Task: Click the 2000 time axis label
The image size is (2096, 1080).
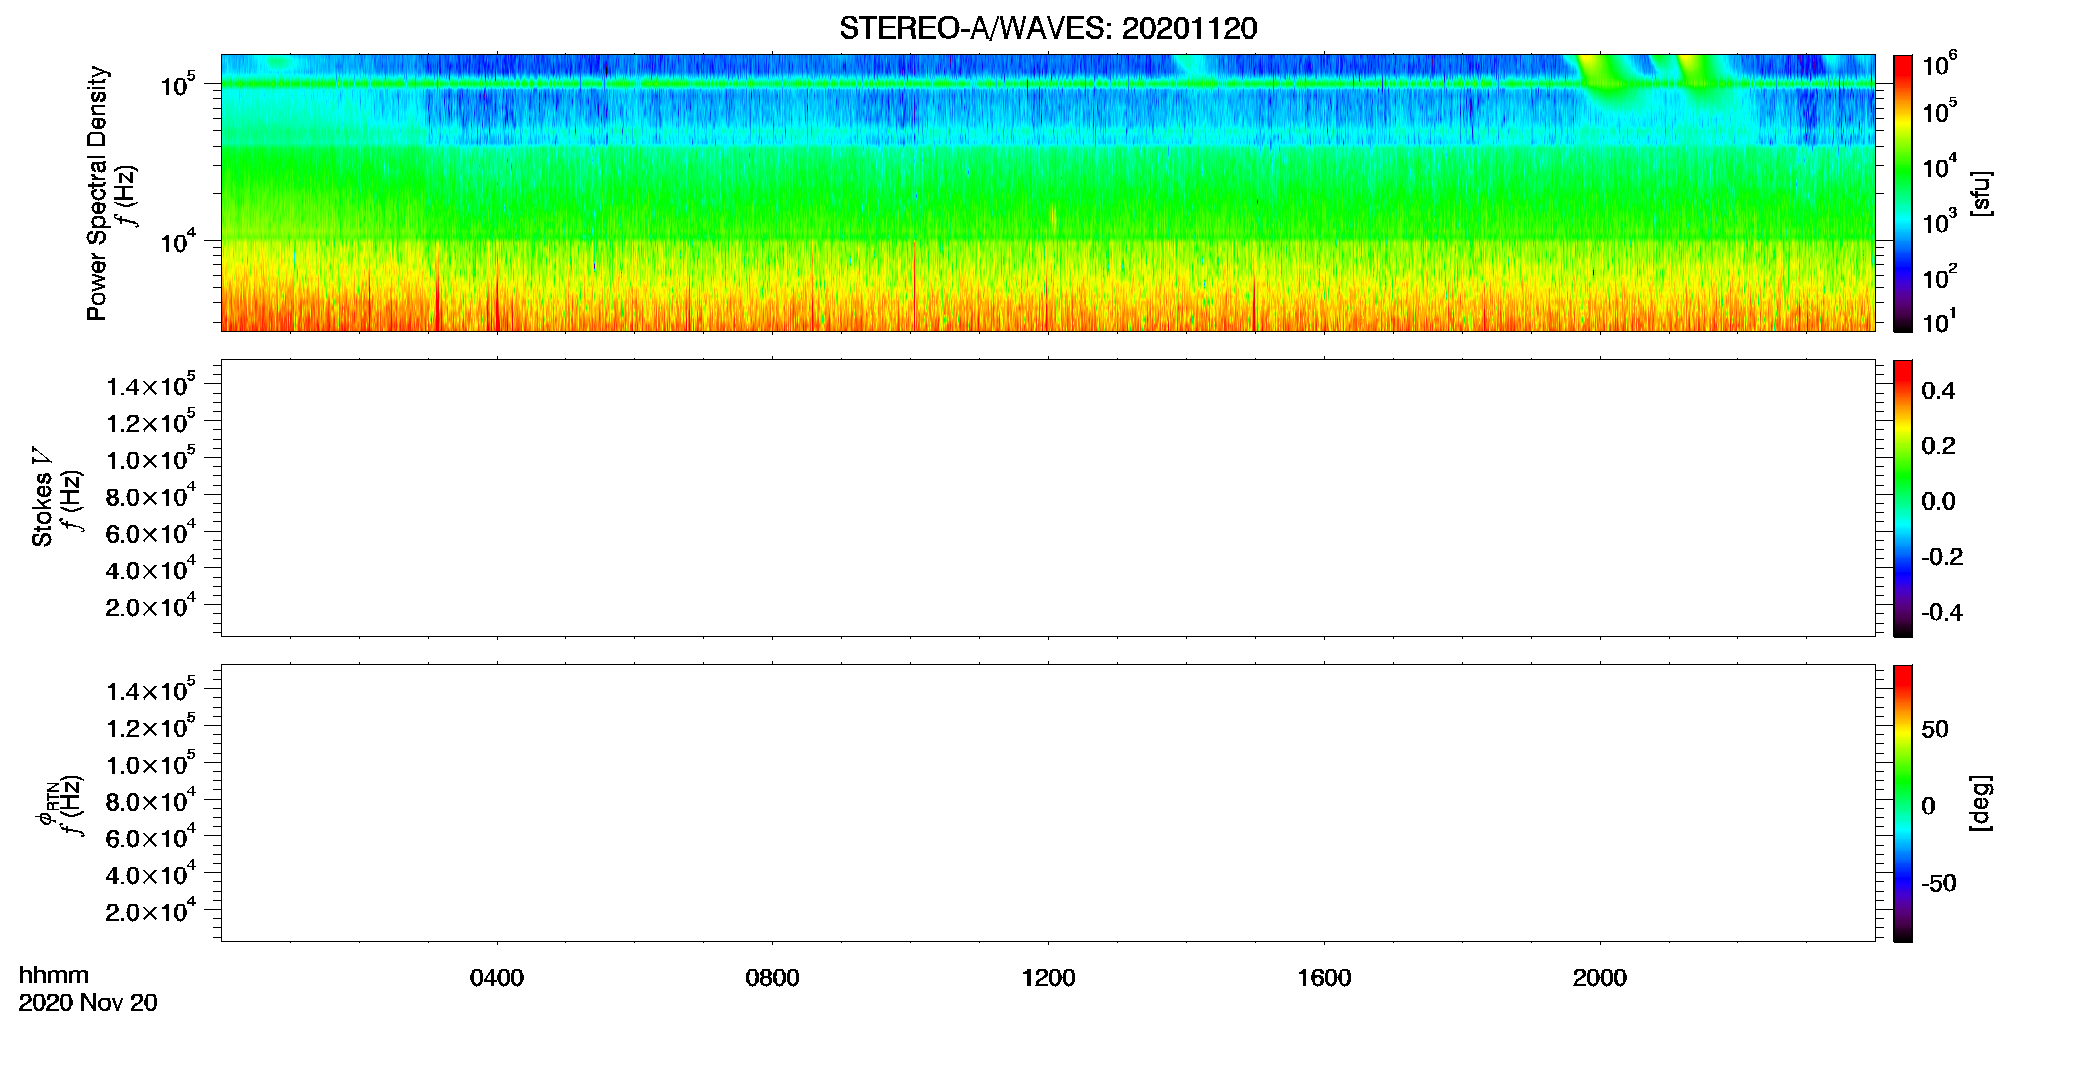Action: tap(1599, 978)
